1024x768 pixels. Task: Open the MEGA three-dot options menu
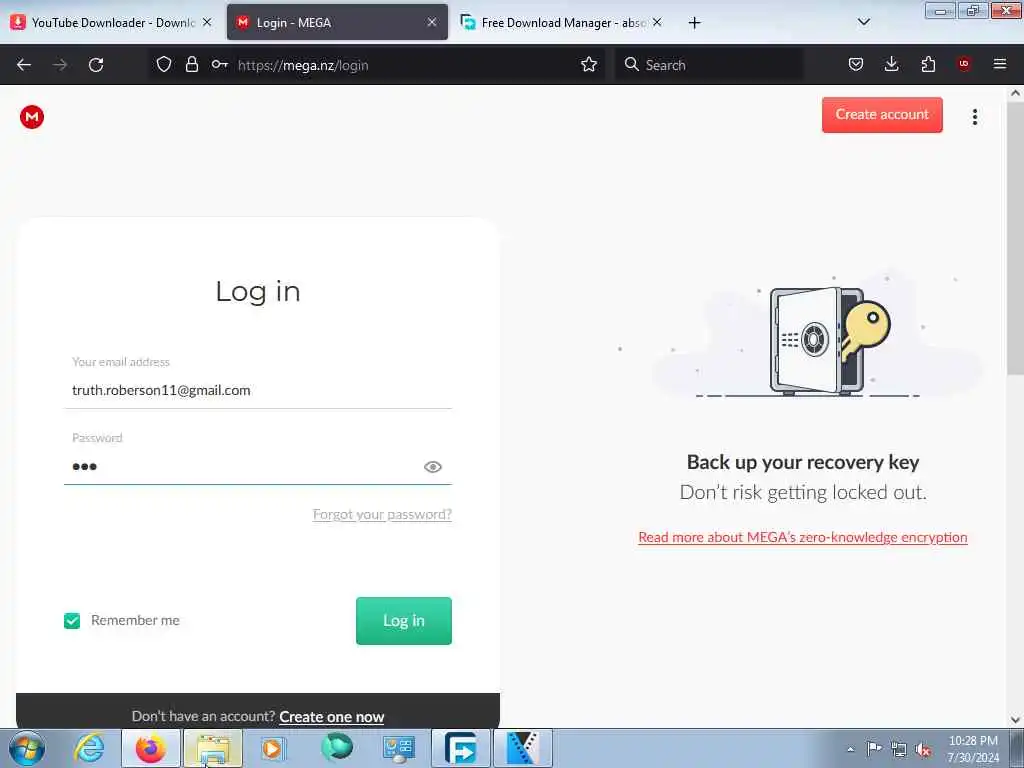[x=974, y=117]
